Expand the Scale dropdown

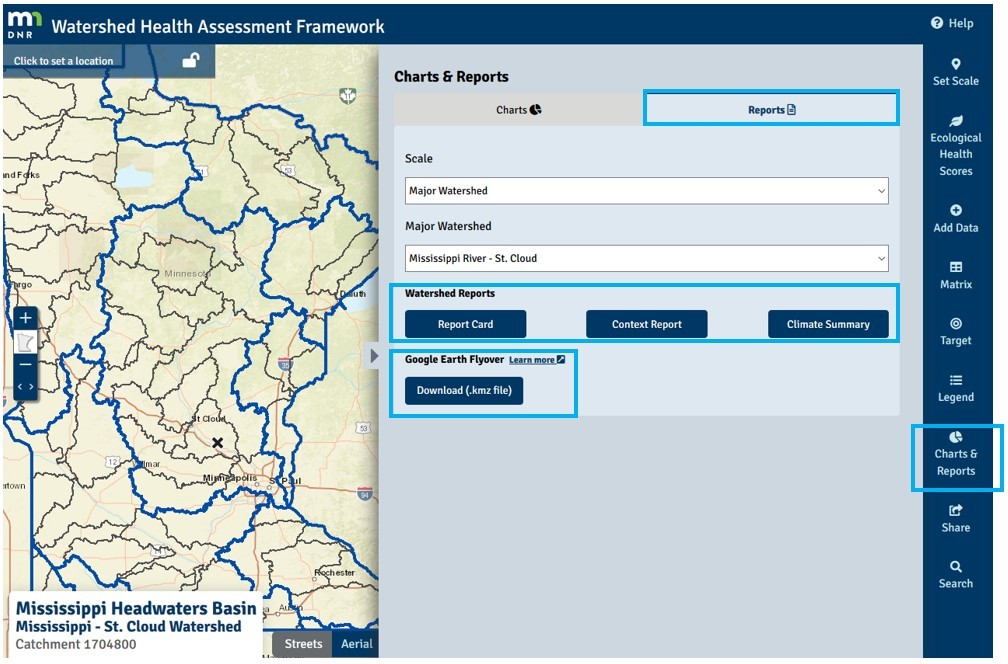(x=646, y=191)
